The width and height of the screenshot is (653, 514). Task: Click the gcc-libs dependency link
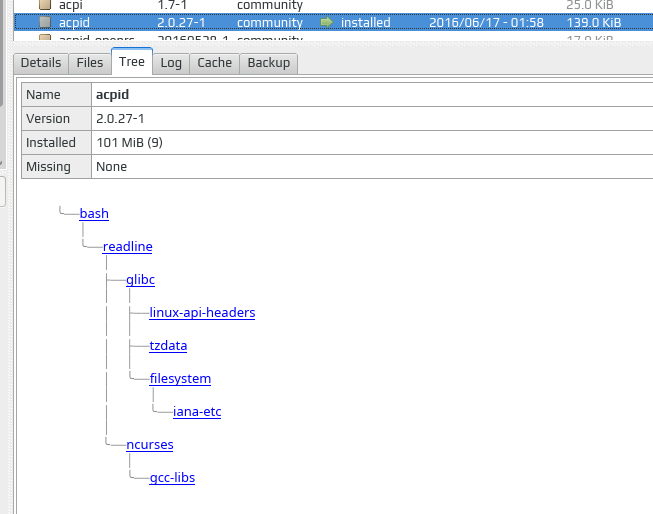click(x=172, y=477)
